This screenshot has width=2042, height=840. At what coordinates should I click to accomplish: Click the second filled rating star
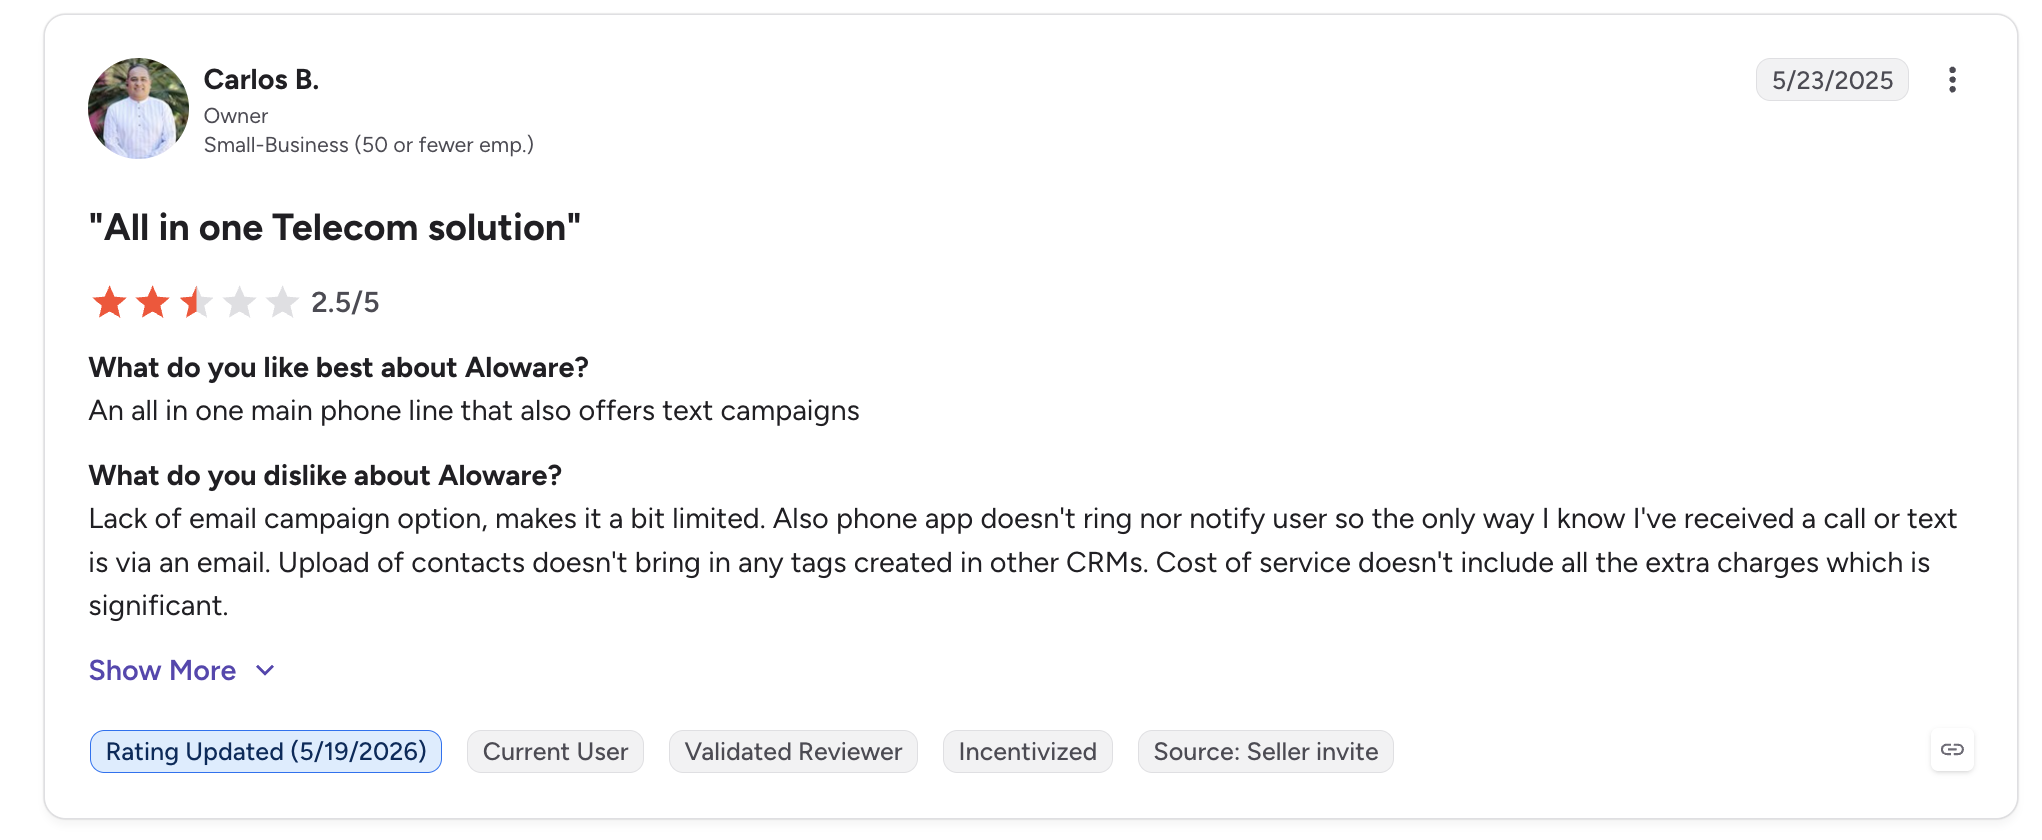[152, 302]
